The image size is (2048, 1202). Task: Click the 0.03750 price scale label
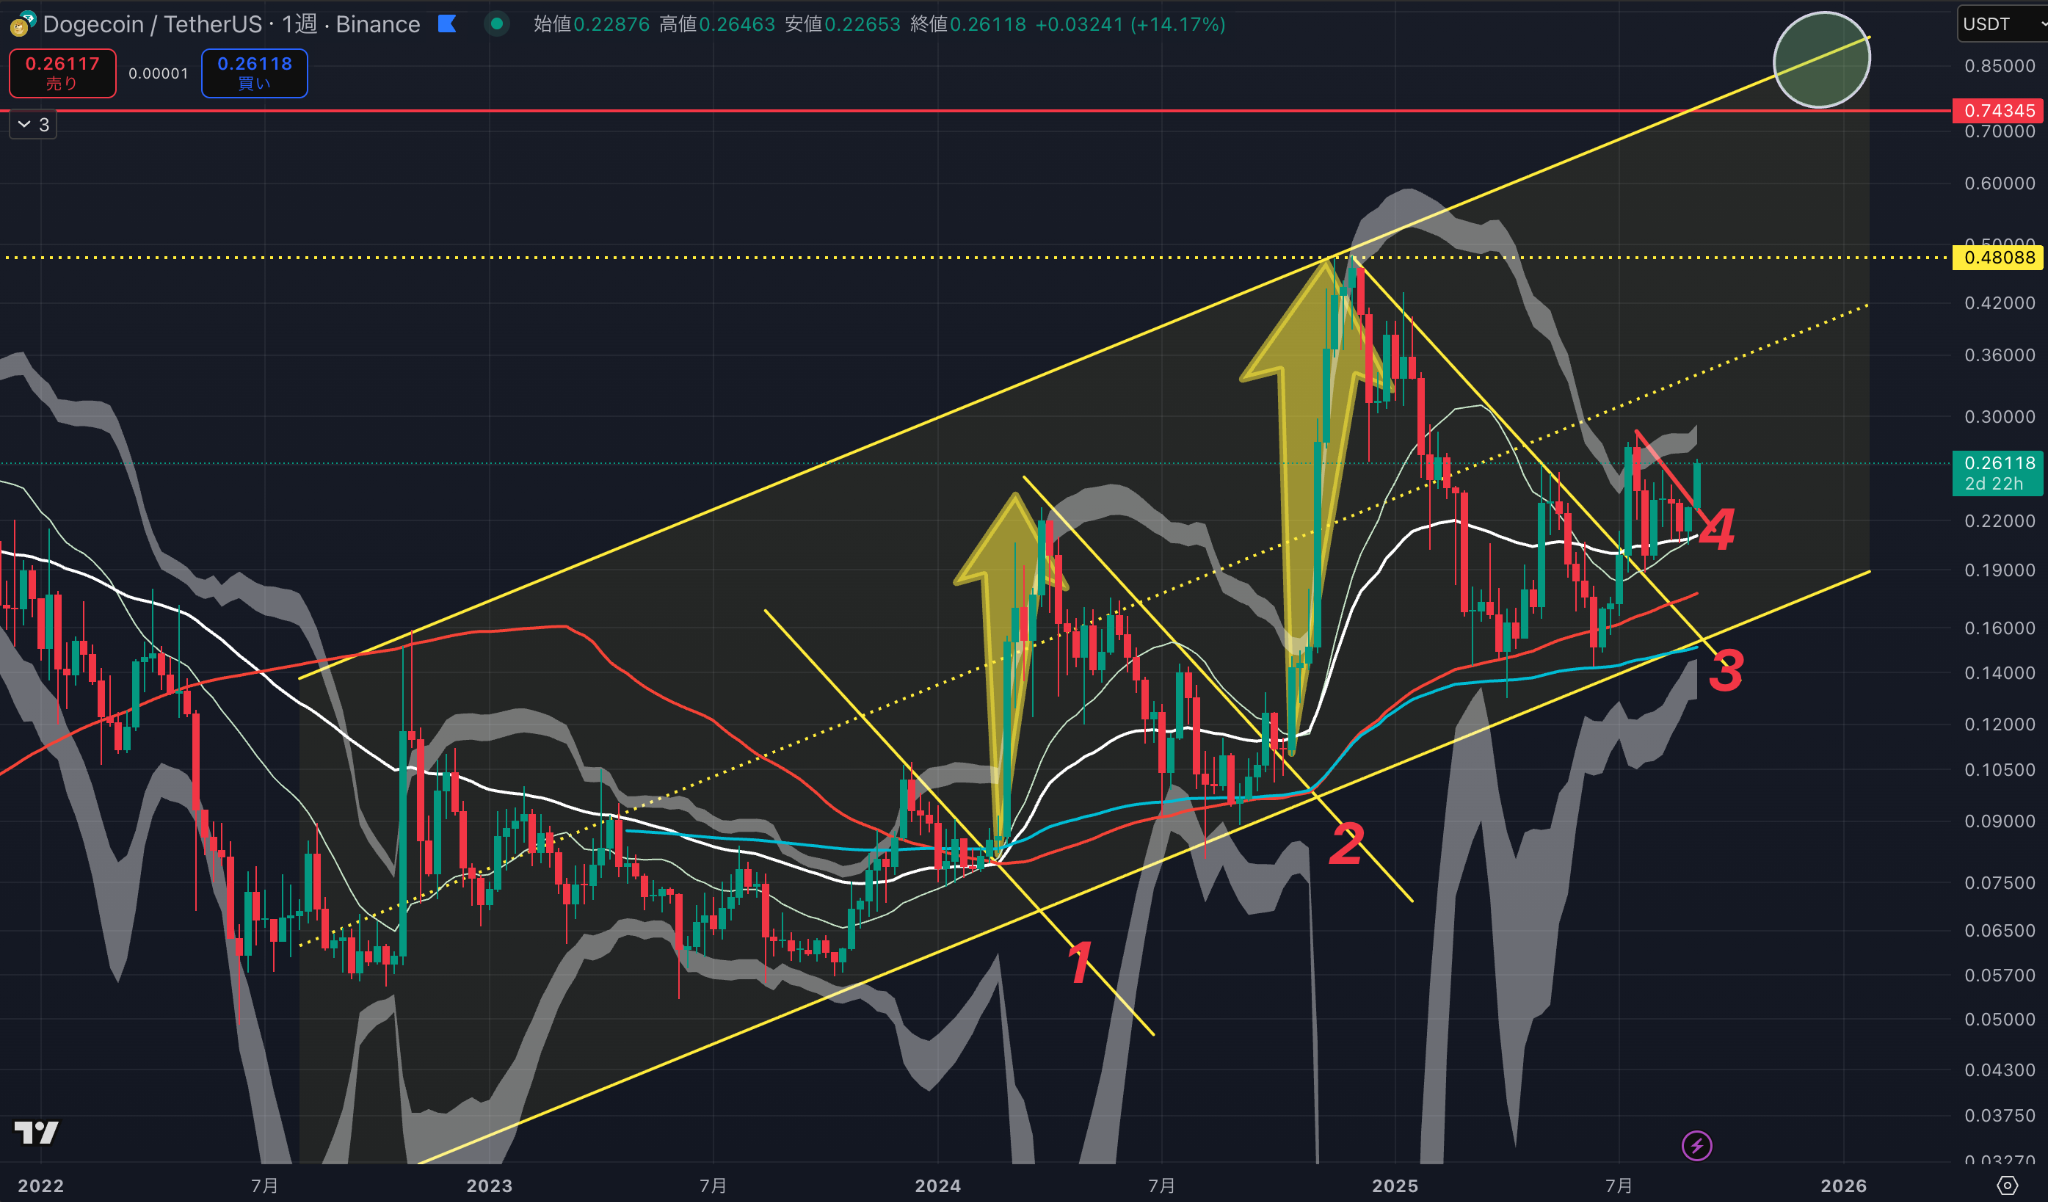(x=1999, y=1115)
